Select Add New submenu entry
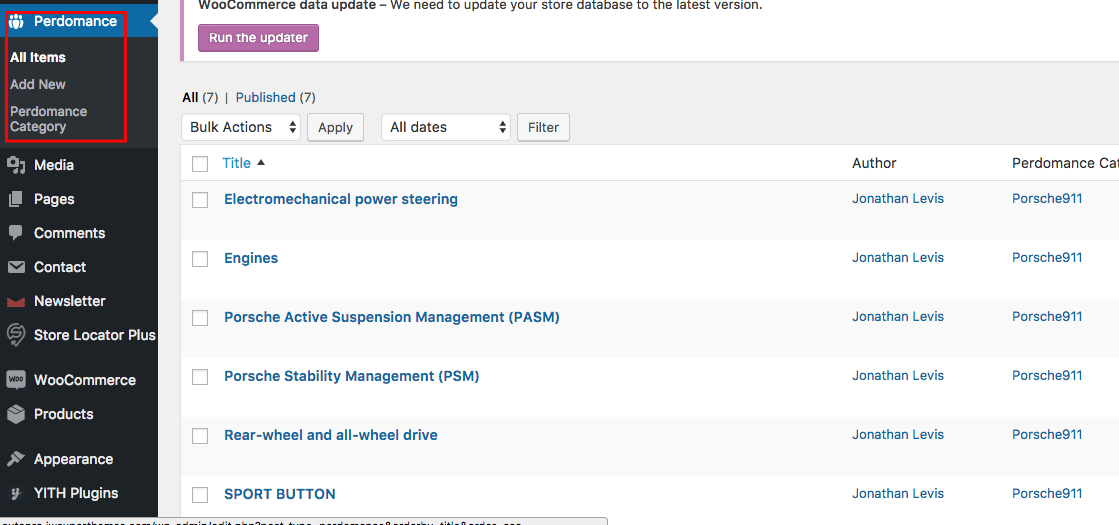Viewport: 1119px width, 525px height. (38, 84)
